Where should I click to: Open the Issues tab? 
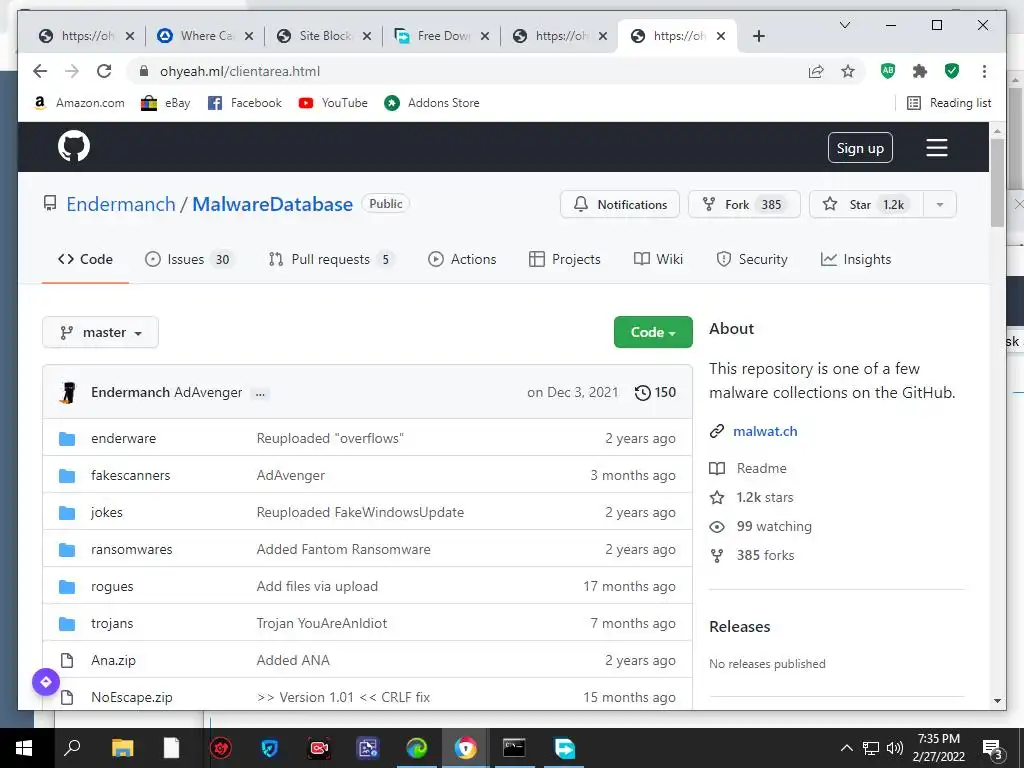189,259
